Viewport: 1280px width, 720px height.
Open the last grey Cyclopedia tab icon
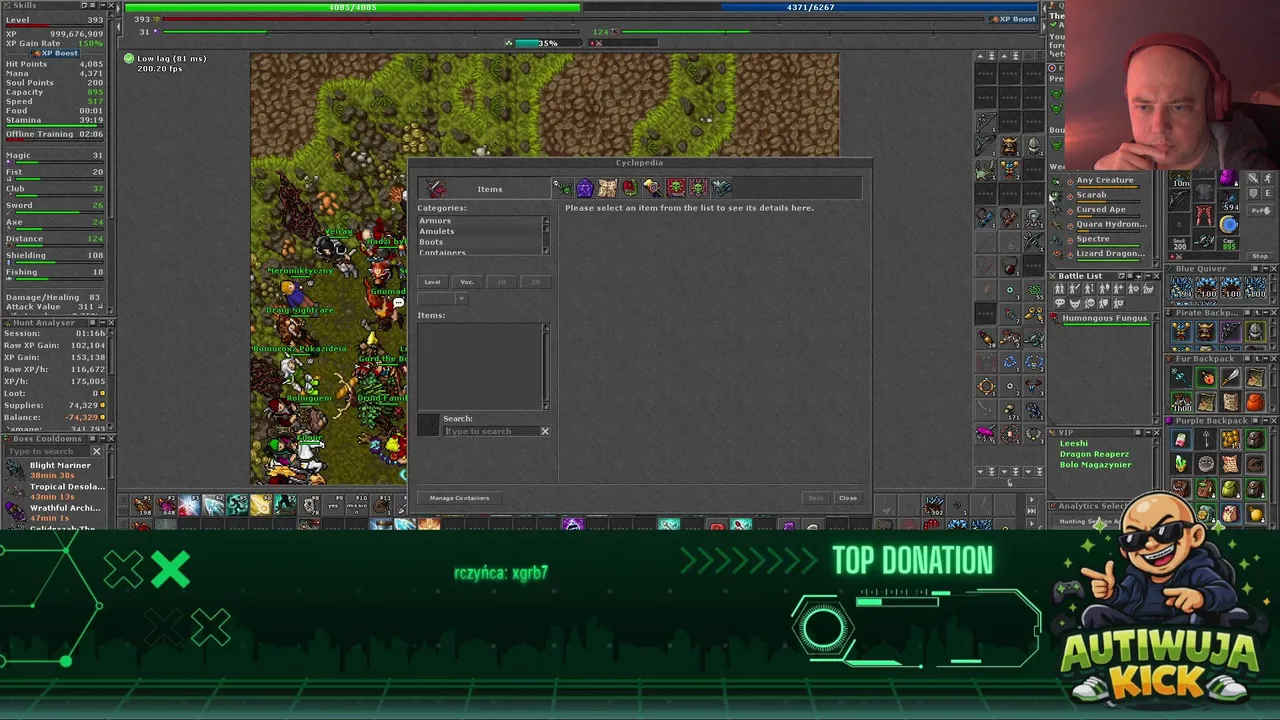click(x=721, y=187)
